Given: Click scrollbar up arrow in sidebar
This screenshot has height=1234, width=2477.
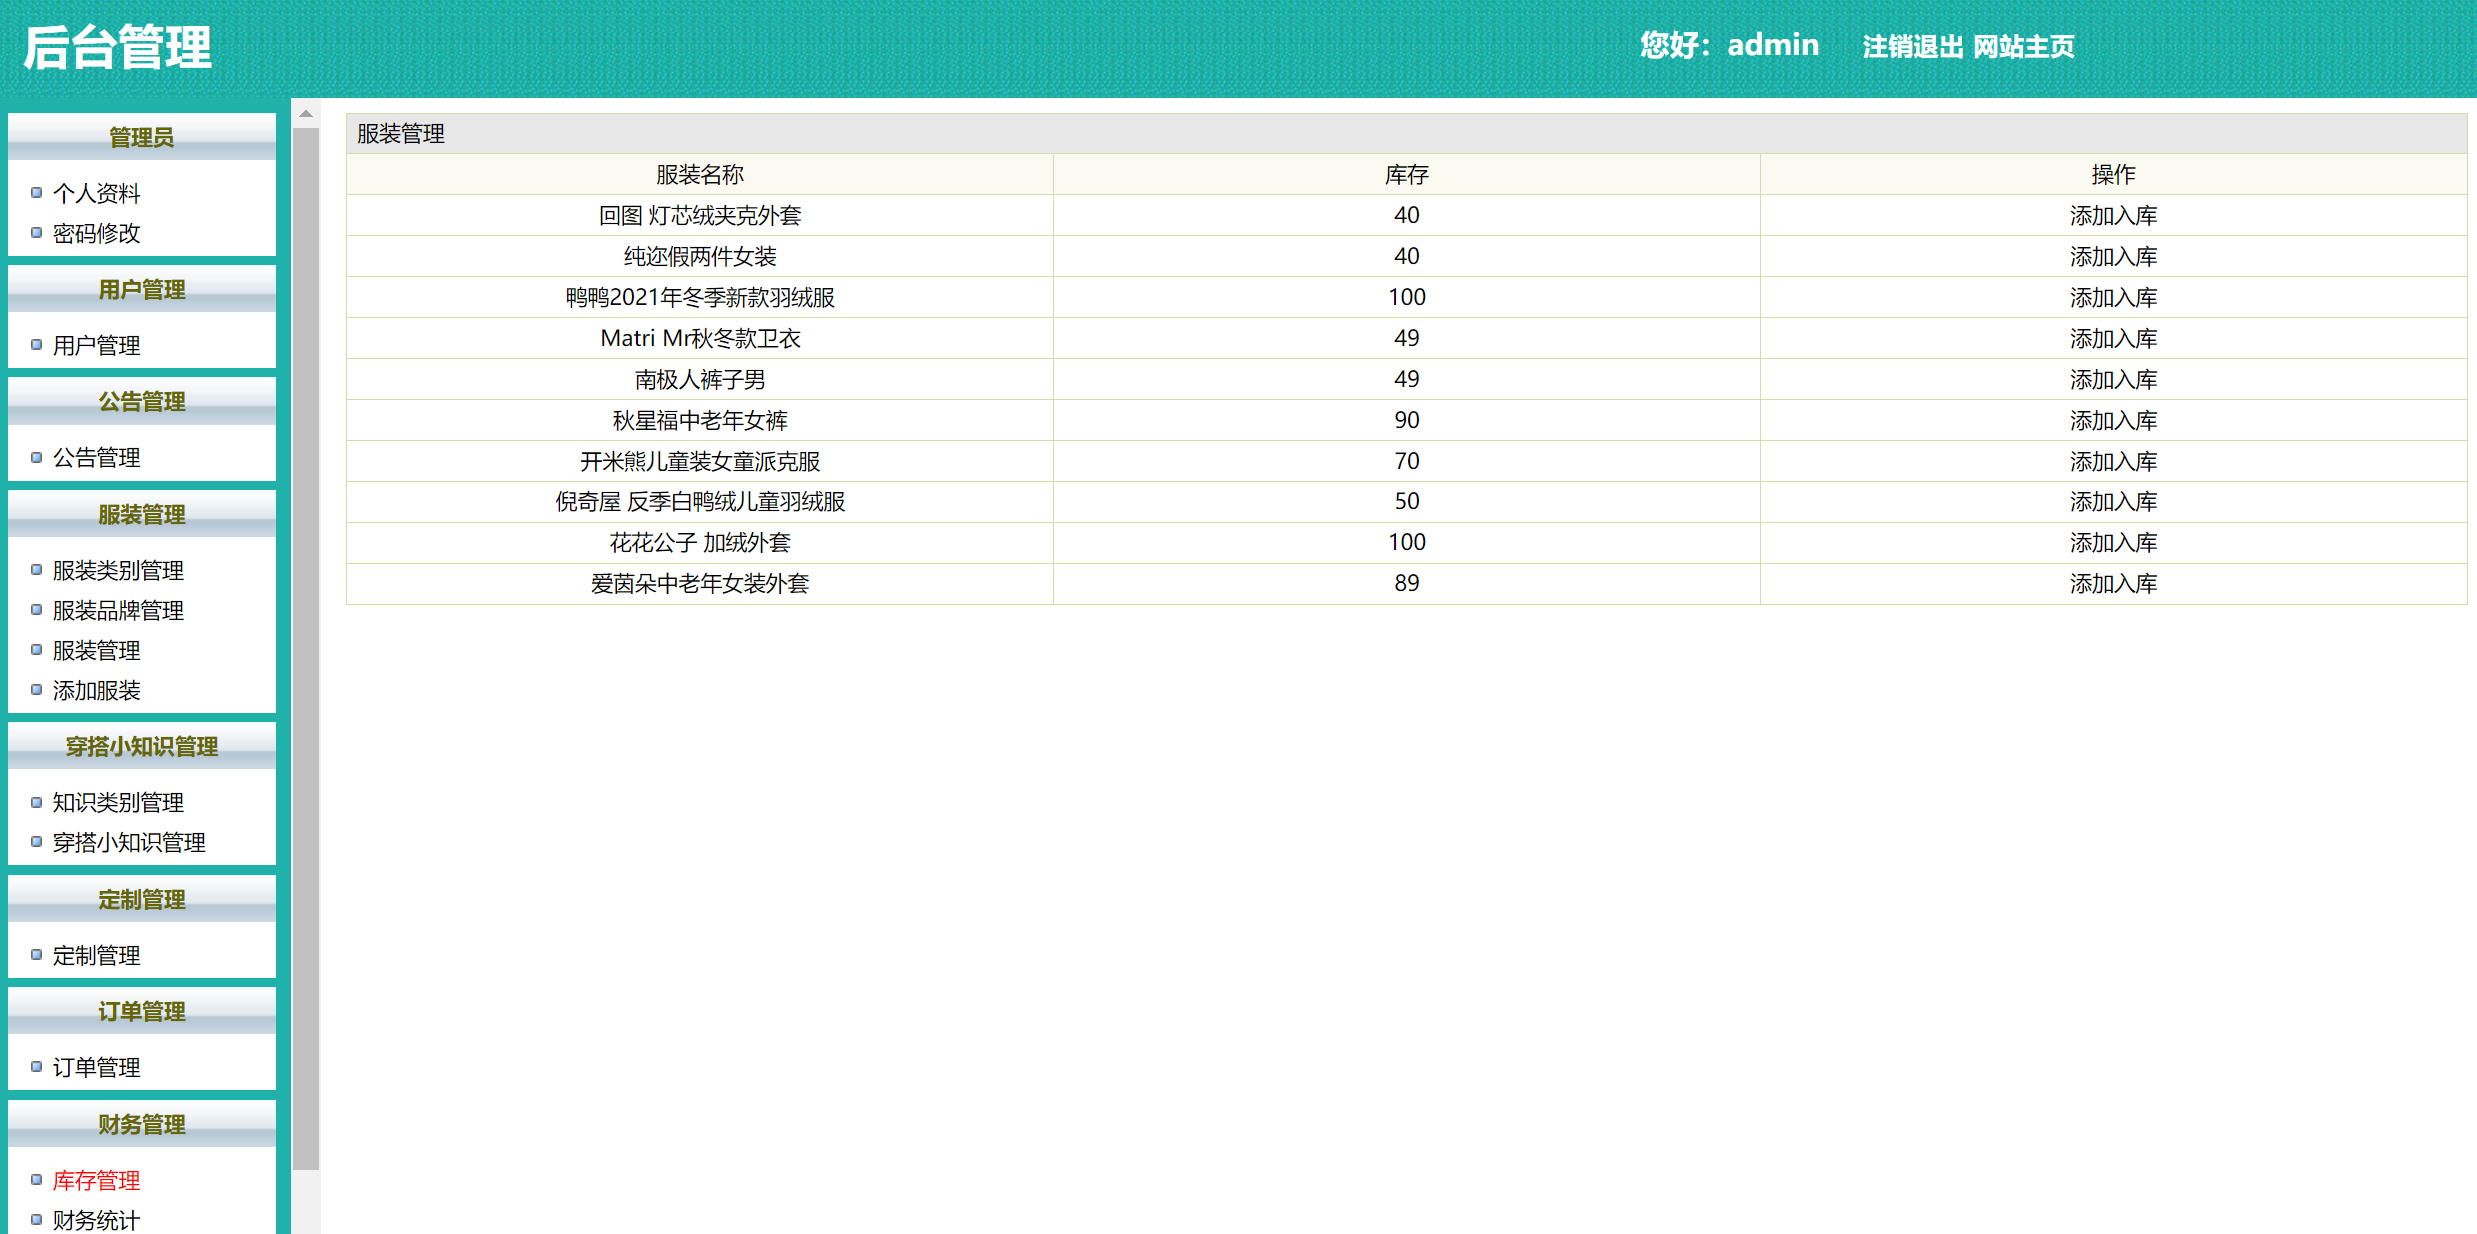Looking at the screenshot, I should (306, 114).
